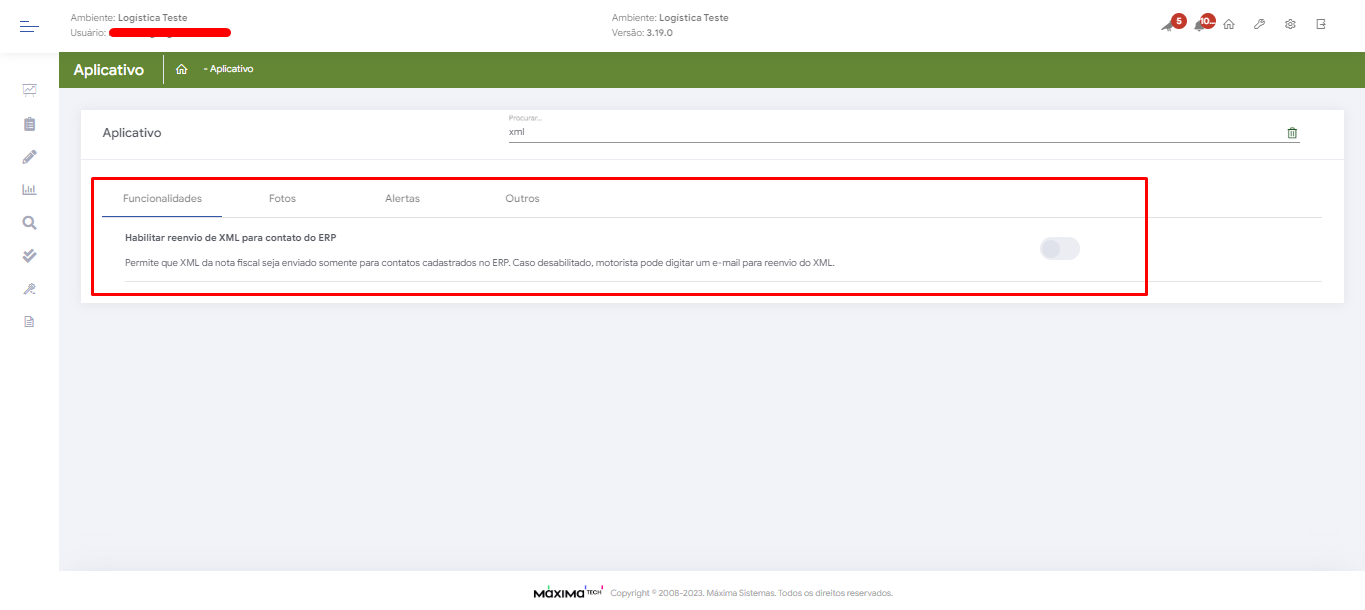Image resolution: width=1365 pixels, height=610 pixels.
Task: Open megaphone announcements with badge 5
Action: pyautogui.click(x=1172, y=23)
